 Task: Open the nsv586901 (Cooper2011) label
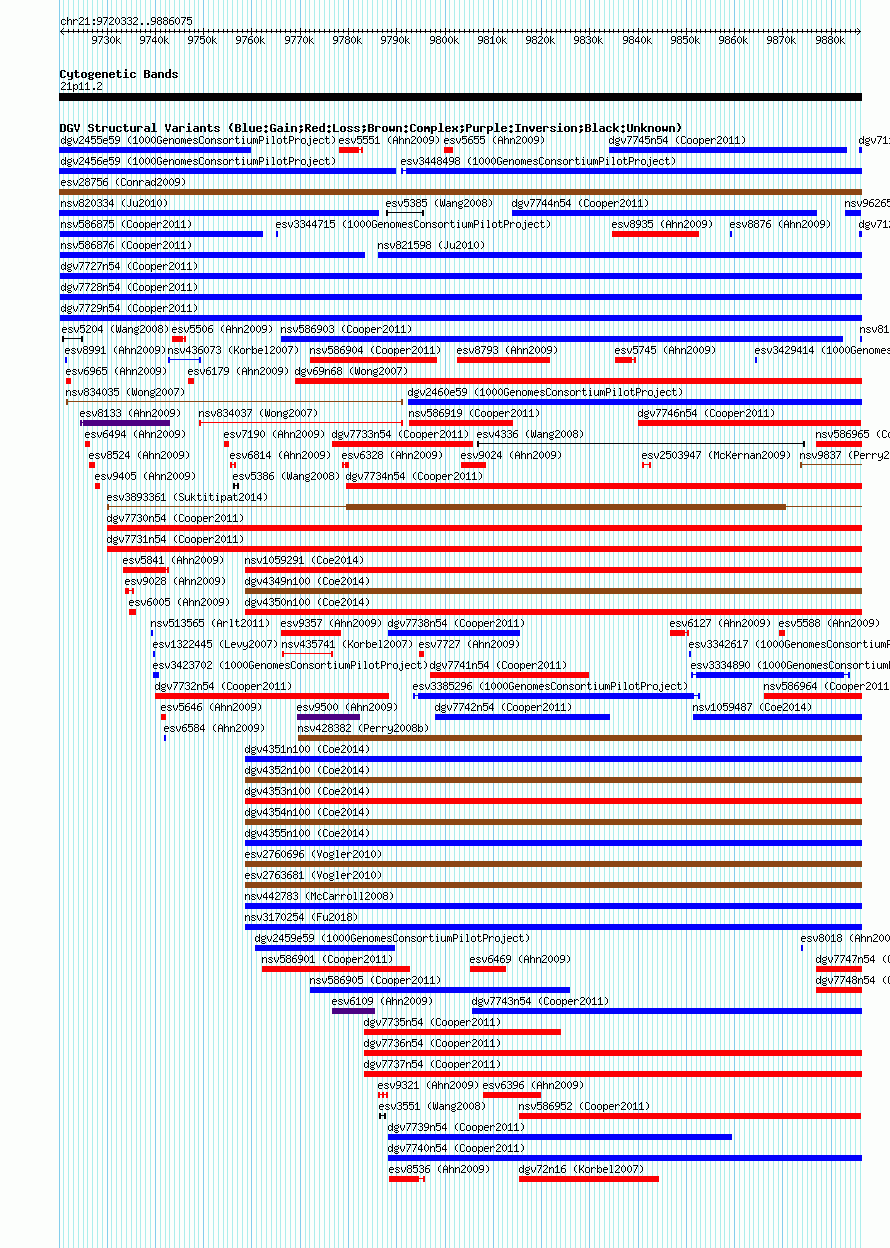pyautogui.click(x=328, y=959)
